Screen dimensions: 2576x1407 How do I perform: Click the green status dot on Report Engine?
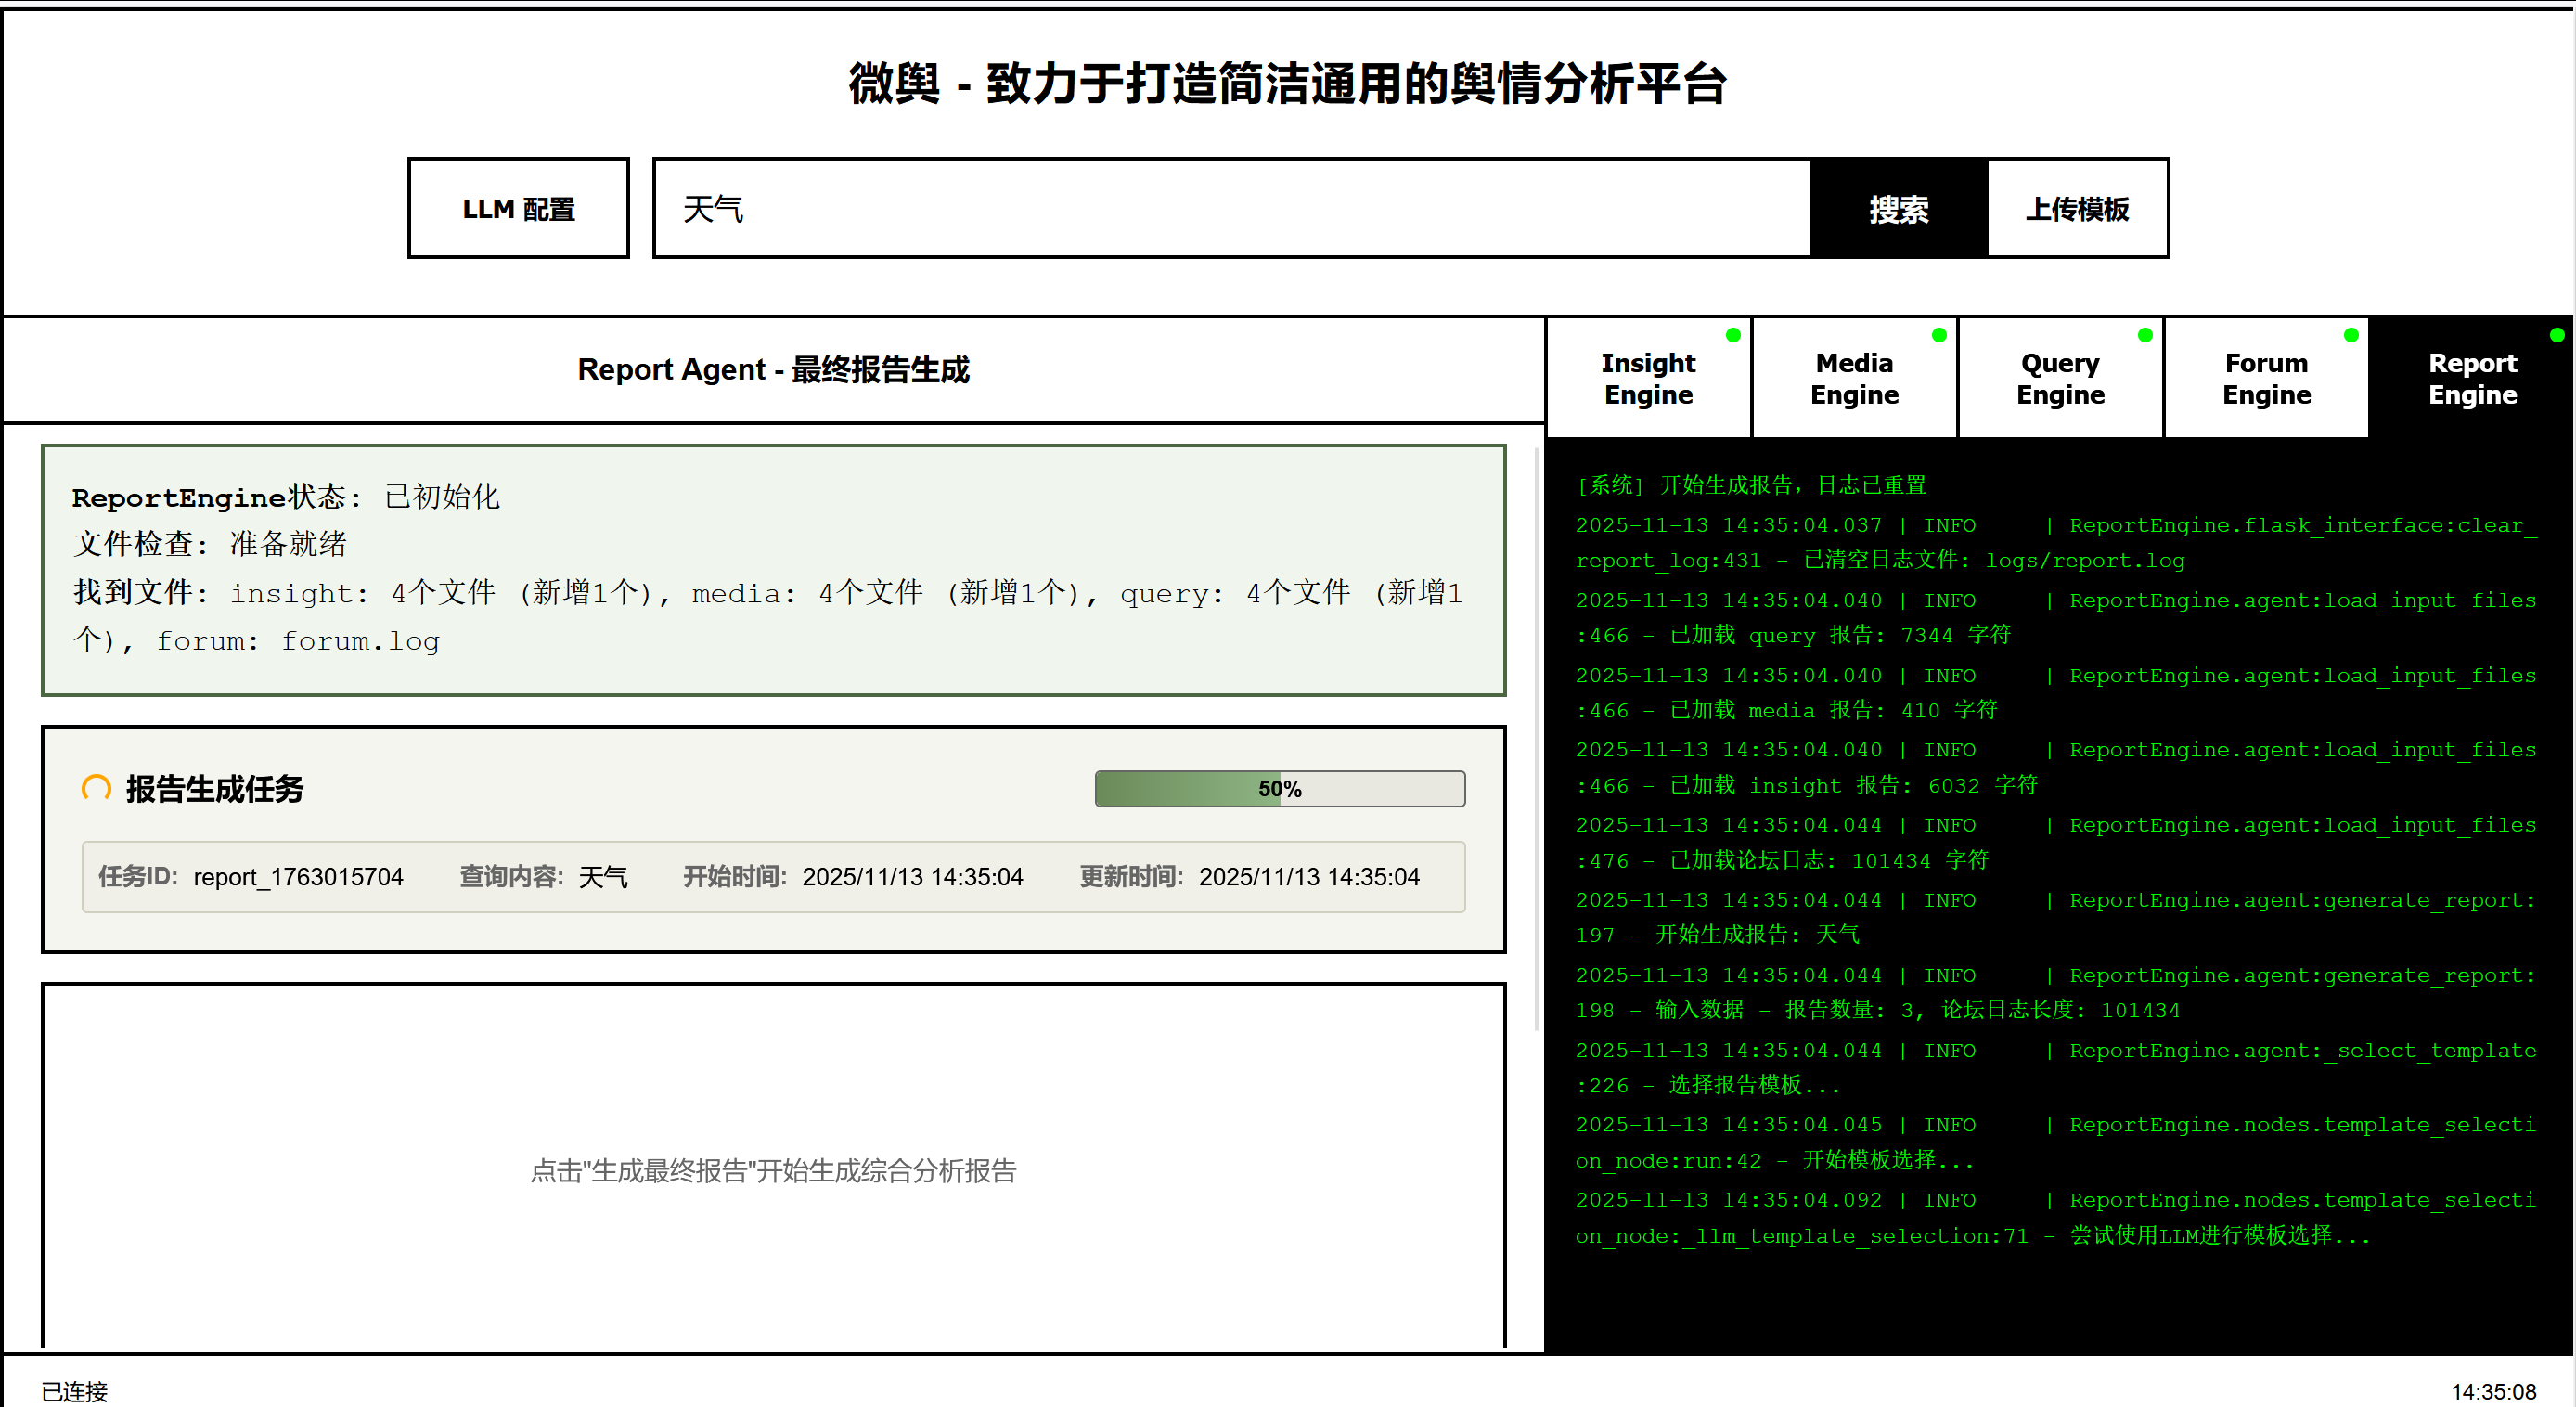(2557, 335)
